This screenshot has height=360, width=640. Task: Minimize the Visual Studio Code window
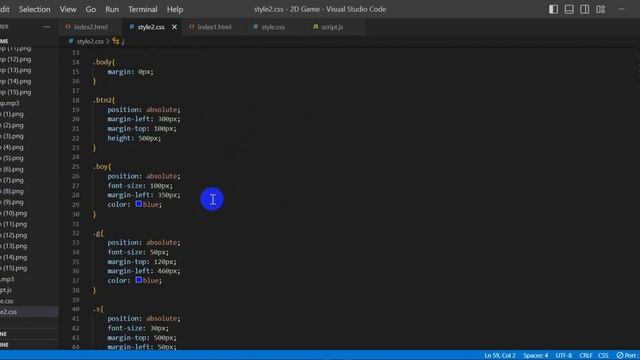621,9
